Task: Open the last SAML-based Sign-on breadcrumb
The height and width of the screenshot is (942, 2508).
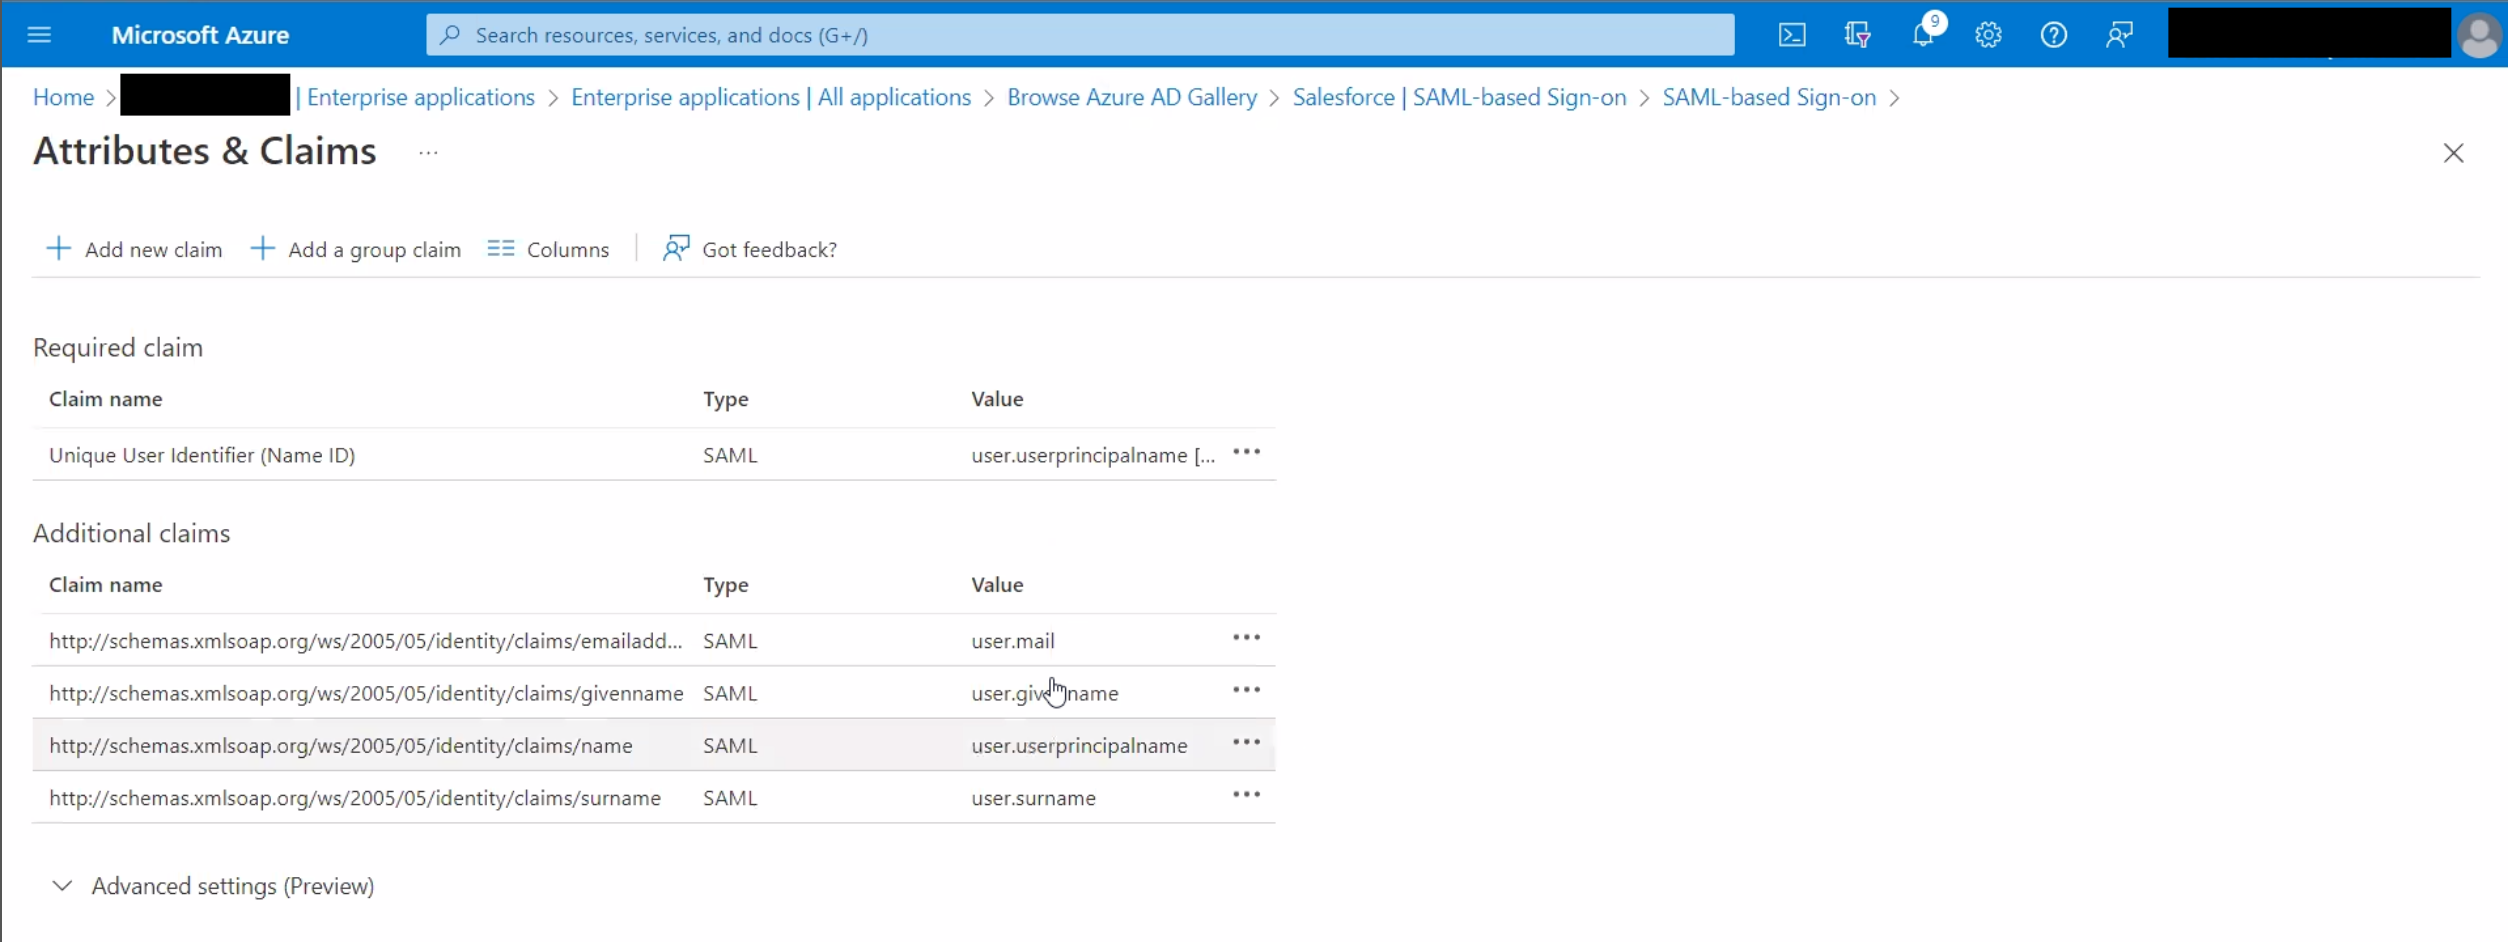Action: [x=1769, y=97]
